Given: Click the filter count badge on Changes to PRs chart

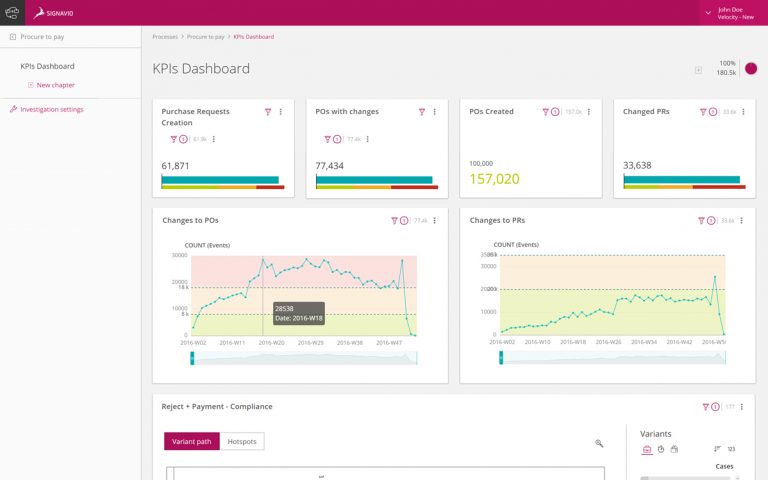Looking at the screenshot, I should coord(711,221).
